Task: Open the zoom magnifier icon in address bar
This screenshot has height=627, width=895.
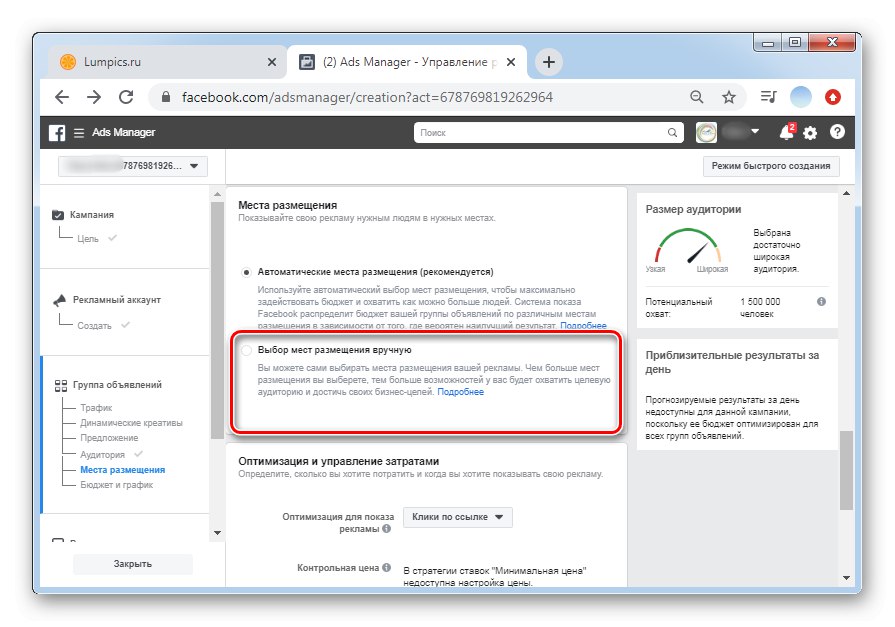Action: 696,97
